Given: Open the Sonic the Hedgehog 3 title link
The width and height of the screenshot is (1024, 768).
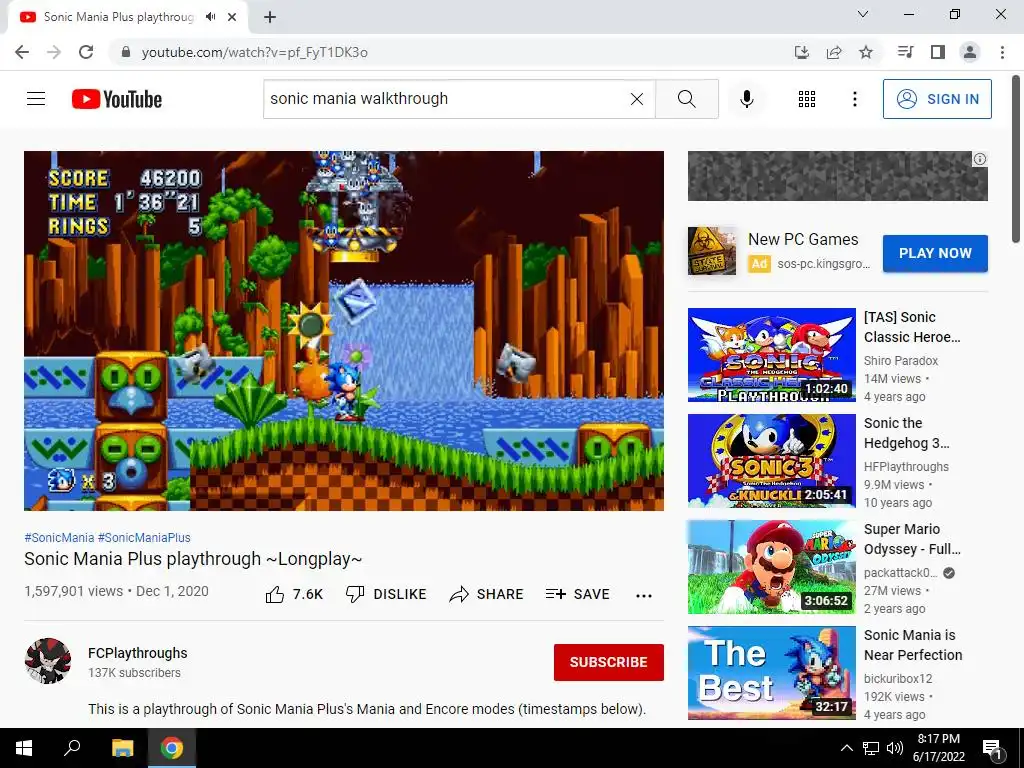Looking at the screenshot, I should pos(906,433).
